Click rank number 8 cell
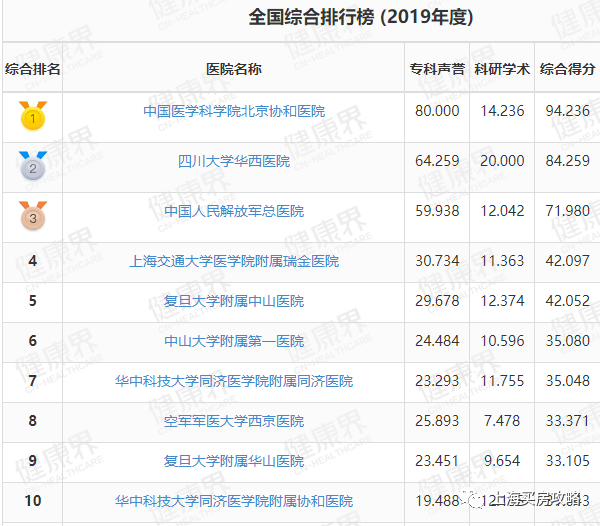Viewport: 600px width, 526px height. (x=33, y=421)
